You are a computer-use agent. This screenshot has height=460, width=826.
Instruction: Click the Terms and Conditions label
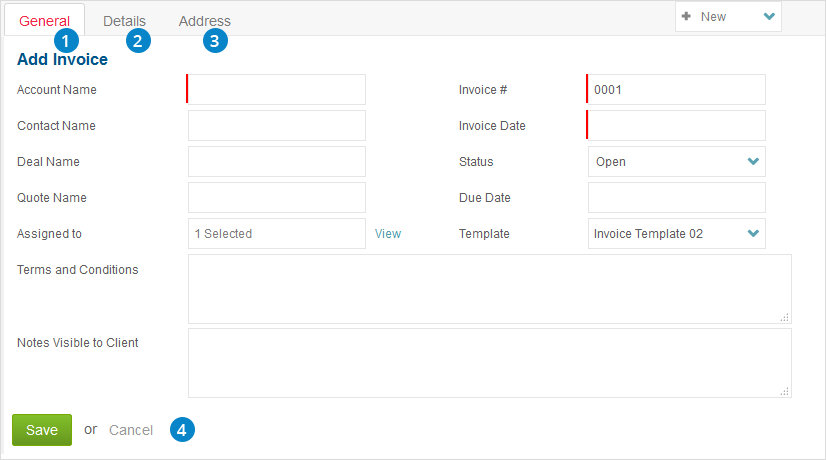coord(77,269)
